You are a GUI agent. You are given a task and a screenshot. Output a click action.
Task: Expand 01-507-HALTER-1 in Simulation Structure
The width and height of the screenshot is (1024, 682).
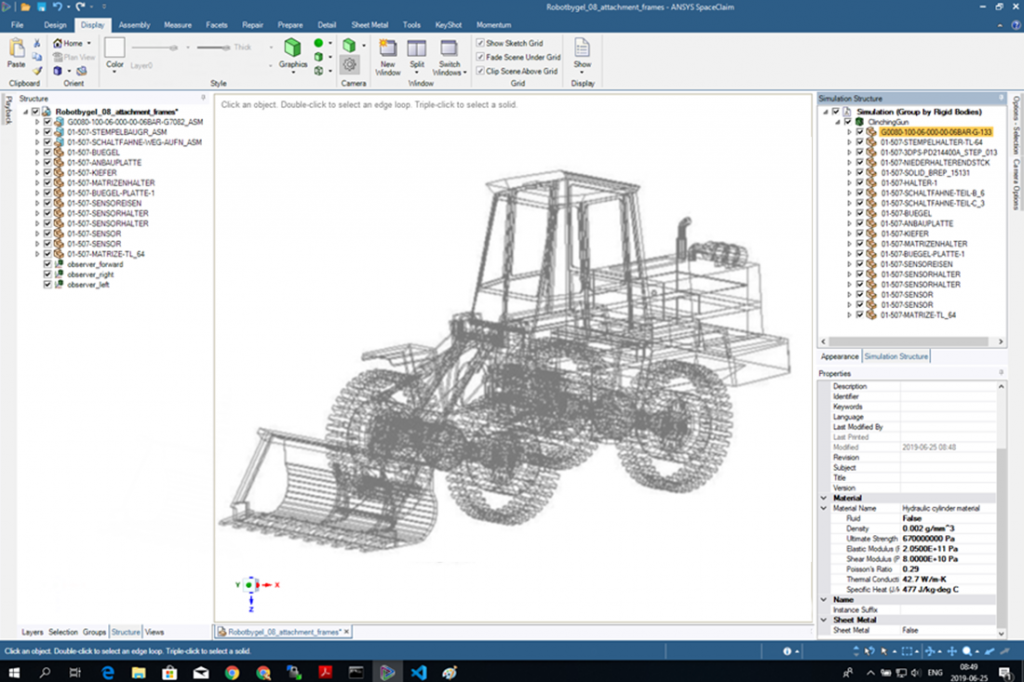click(x=850, y=183)
